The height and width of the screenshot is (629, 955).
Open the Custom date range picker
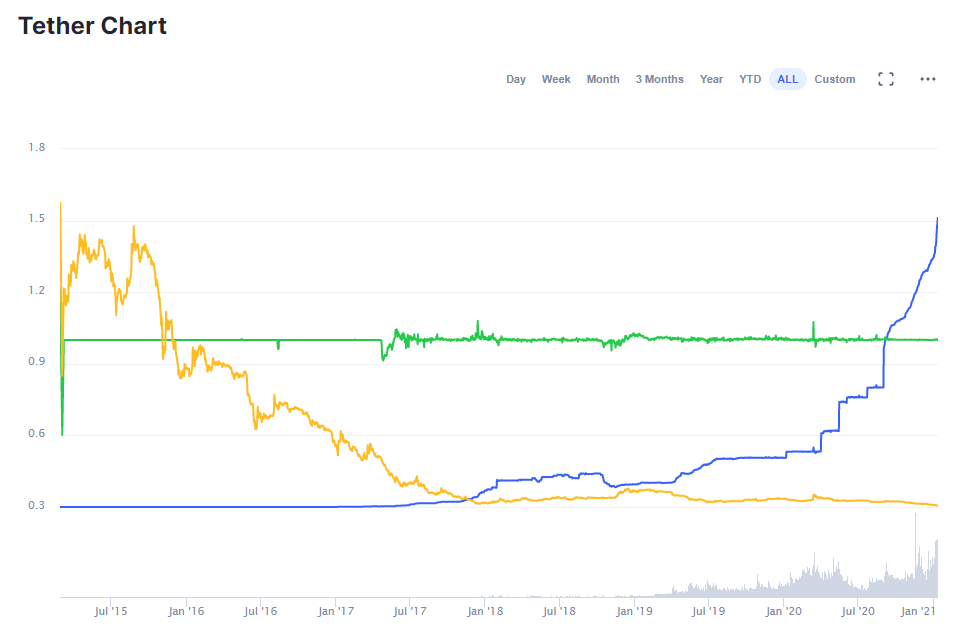tap(834, 79)
